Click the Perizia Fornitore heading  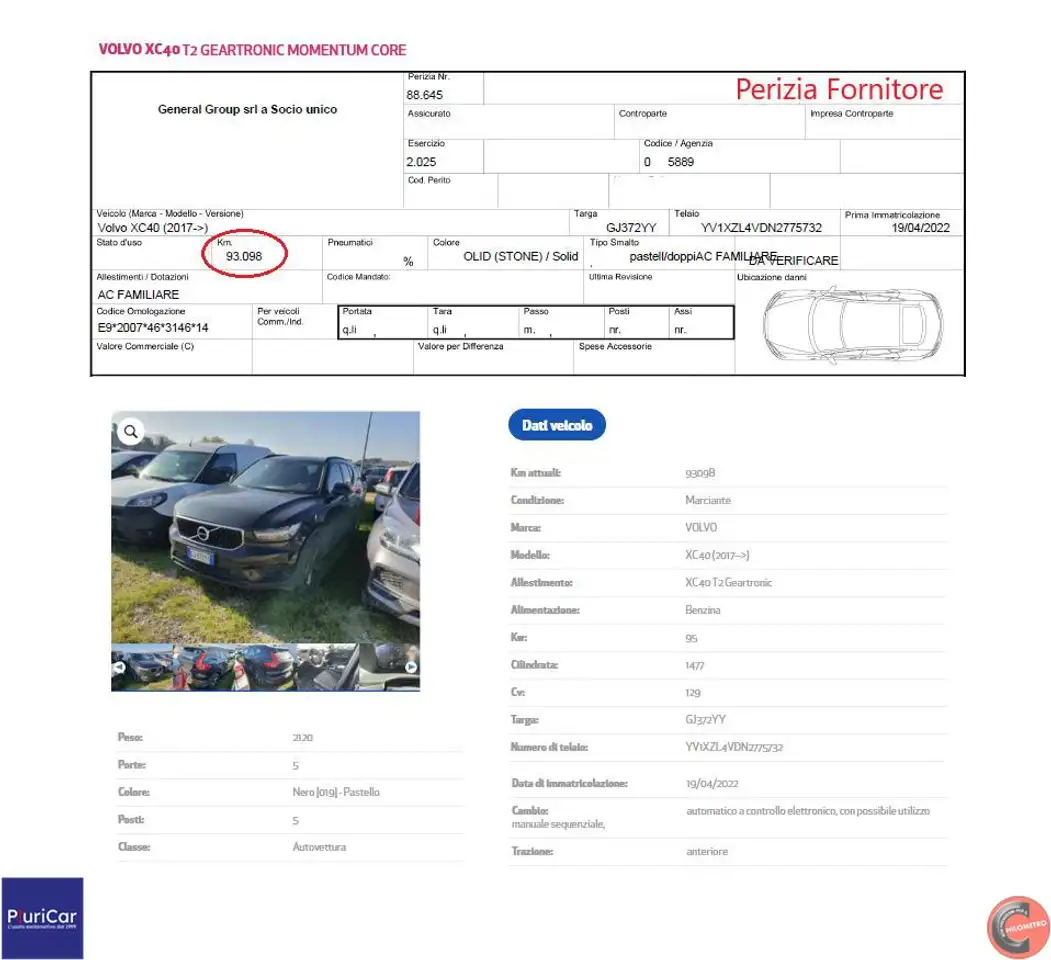(x=839, y=89)
